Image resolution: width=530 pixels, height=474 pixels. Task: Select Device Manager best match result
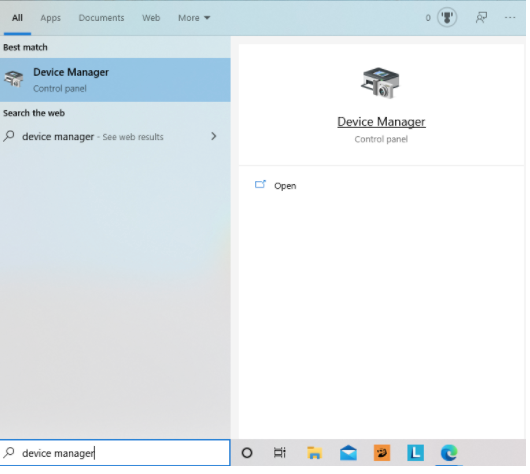115,80
